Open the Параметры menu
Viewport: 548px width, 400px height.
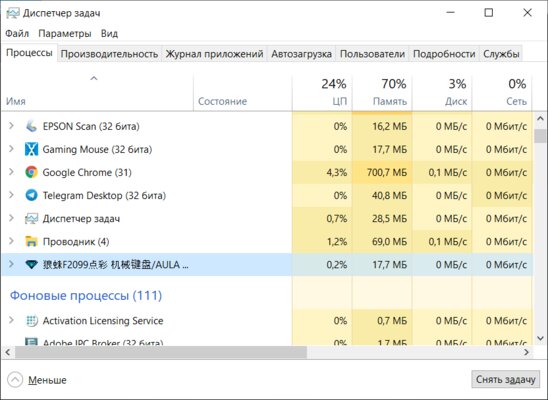click(65, 34)
